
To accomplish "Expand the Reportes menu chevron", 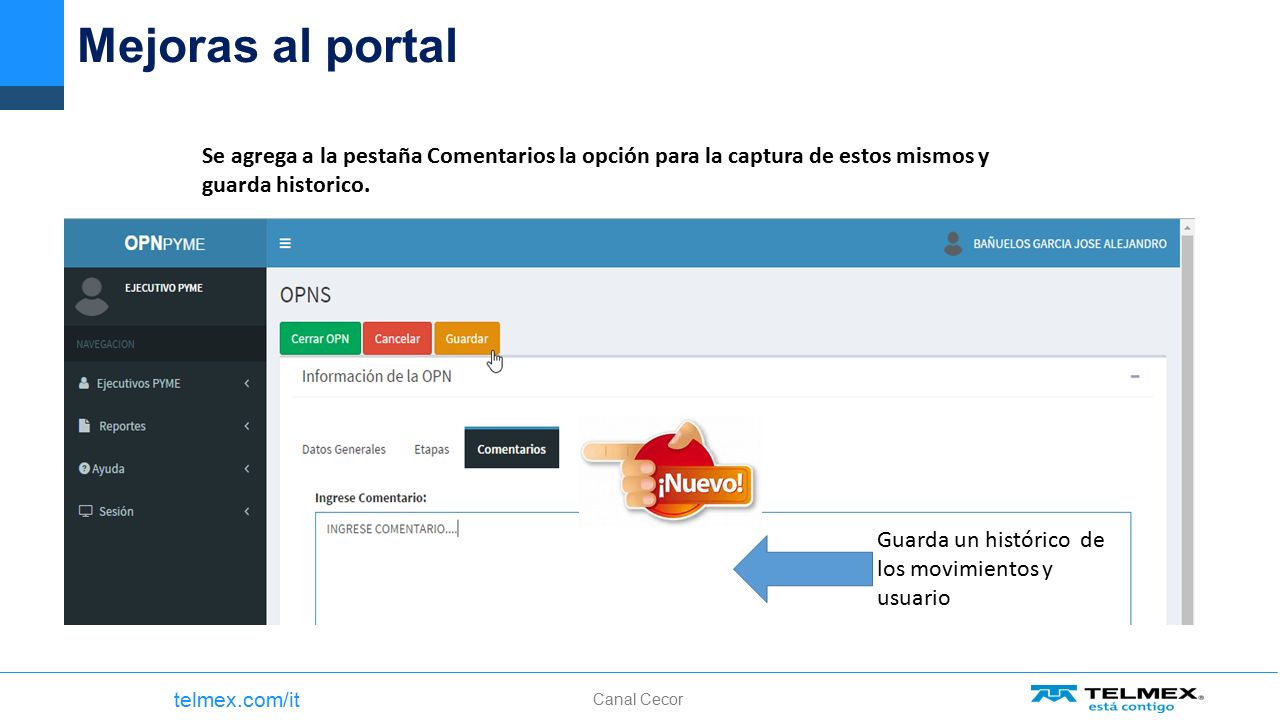I will click(x=247, y=426).
